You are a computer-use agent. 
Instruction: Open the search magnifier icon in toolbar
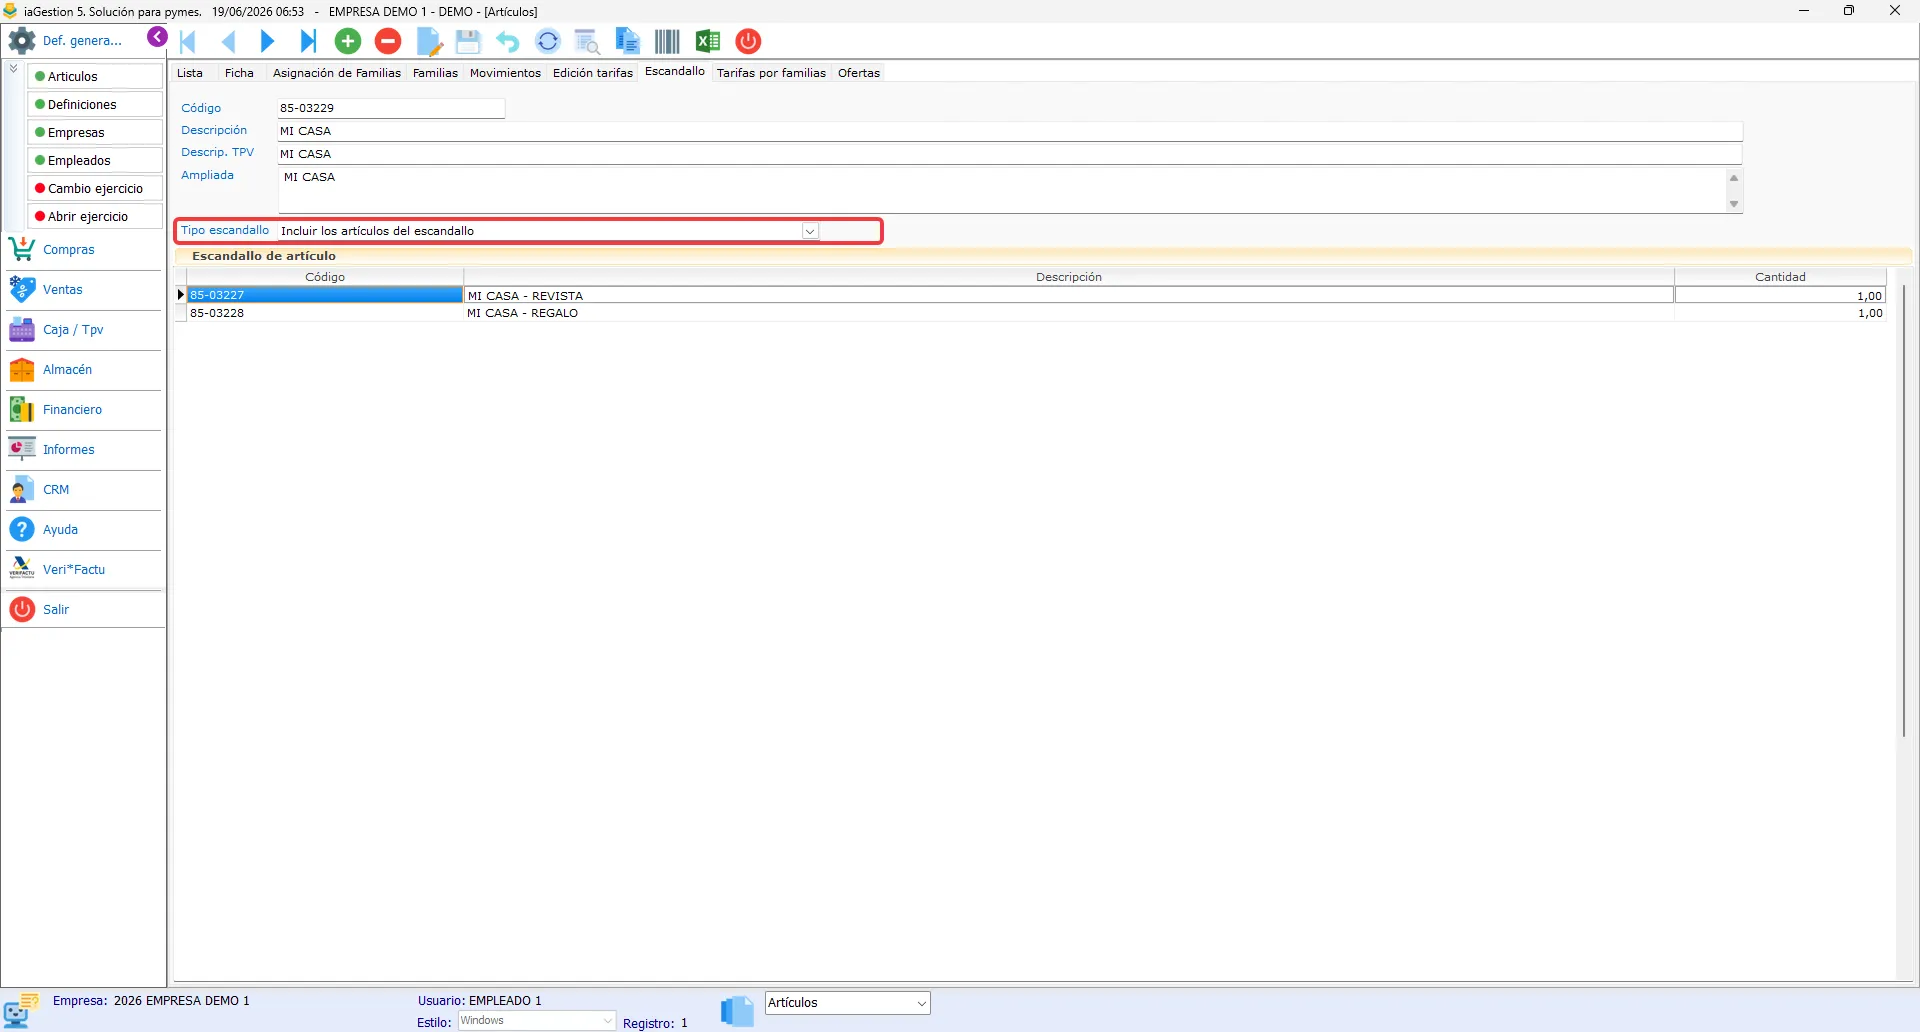point(587,41)
